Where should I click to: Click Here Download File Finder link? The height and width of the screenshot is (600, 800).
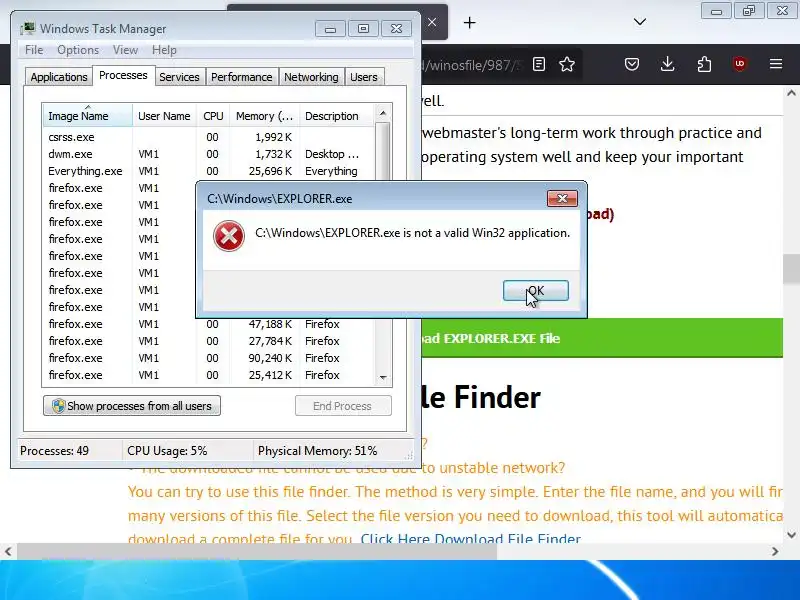(470, 539)
